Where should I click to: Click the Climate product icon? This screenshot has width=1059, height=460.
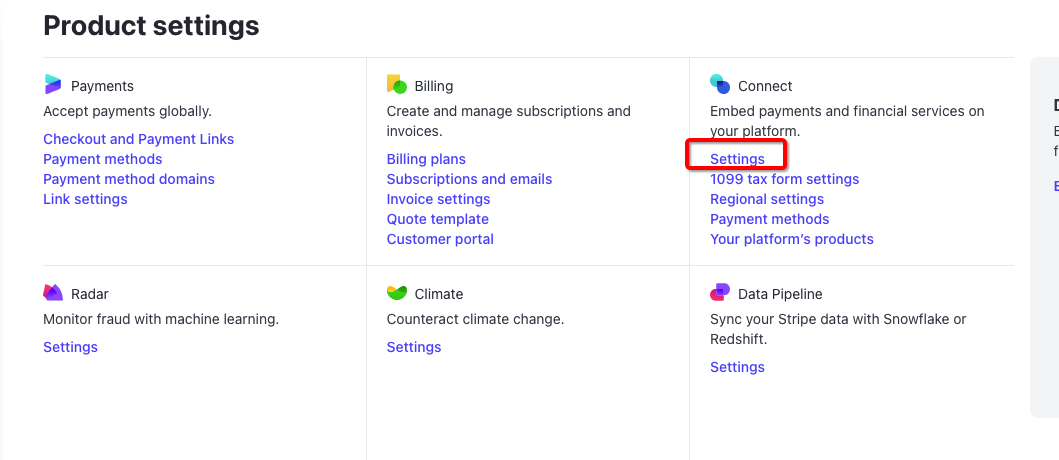point(397,293)
